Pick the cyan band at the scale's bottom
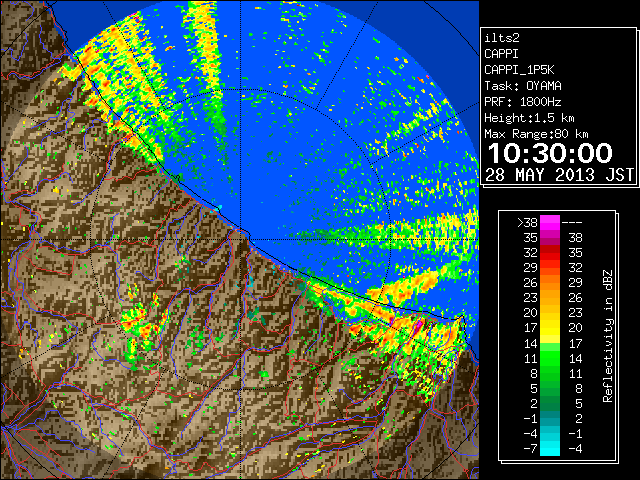This screenshot has height=480, width=640. pyautogui.click(x=550, y=449)
